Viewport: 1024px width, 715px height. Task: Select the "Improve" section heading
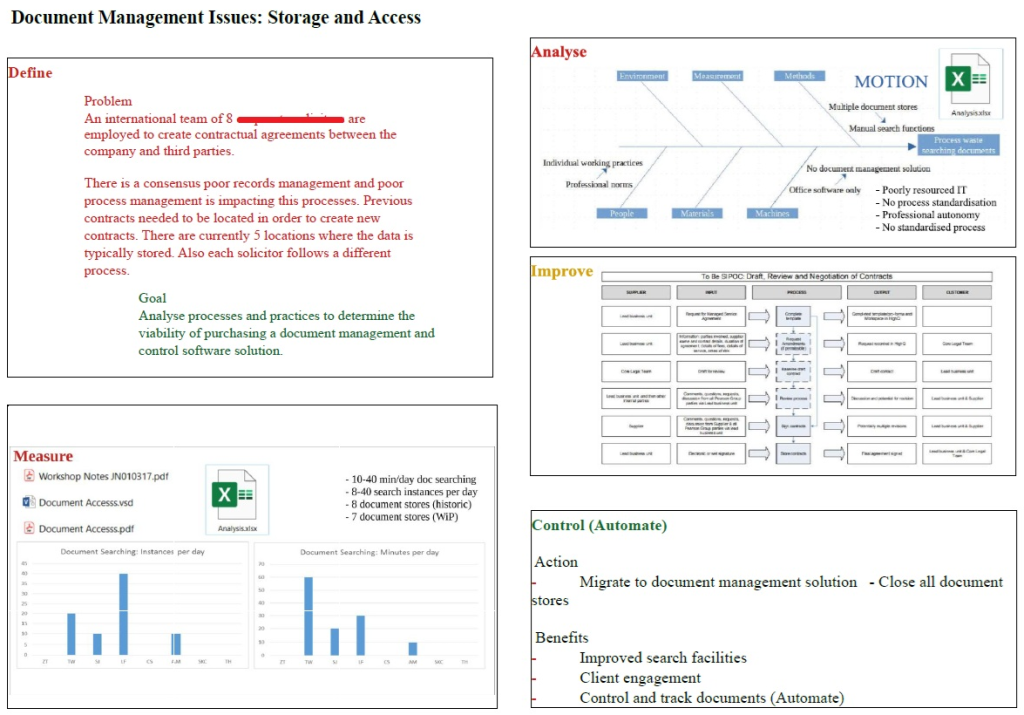tap(562, 271)
